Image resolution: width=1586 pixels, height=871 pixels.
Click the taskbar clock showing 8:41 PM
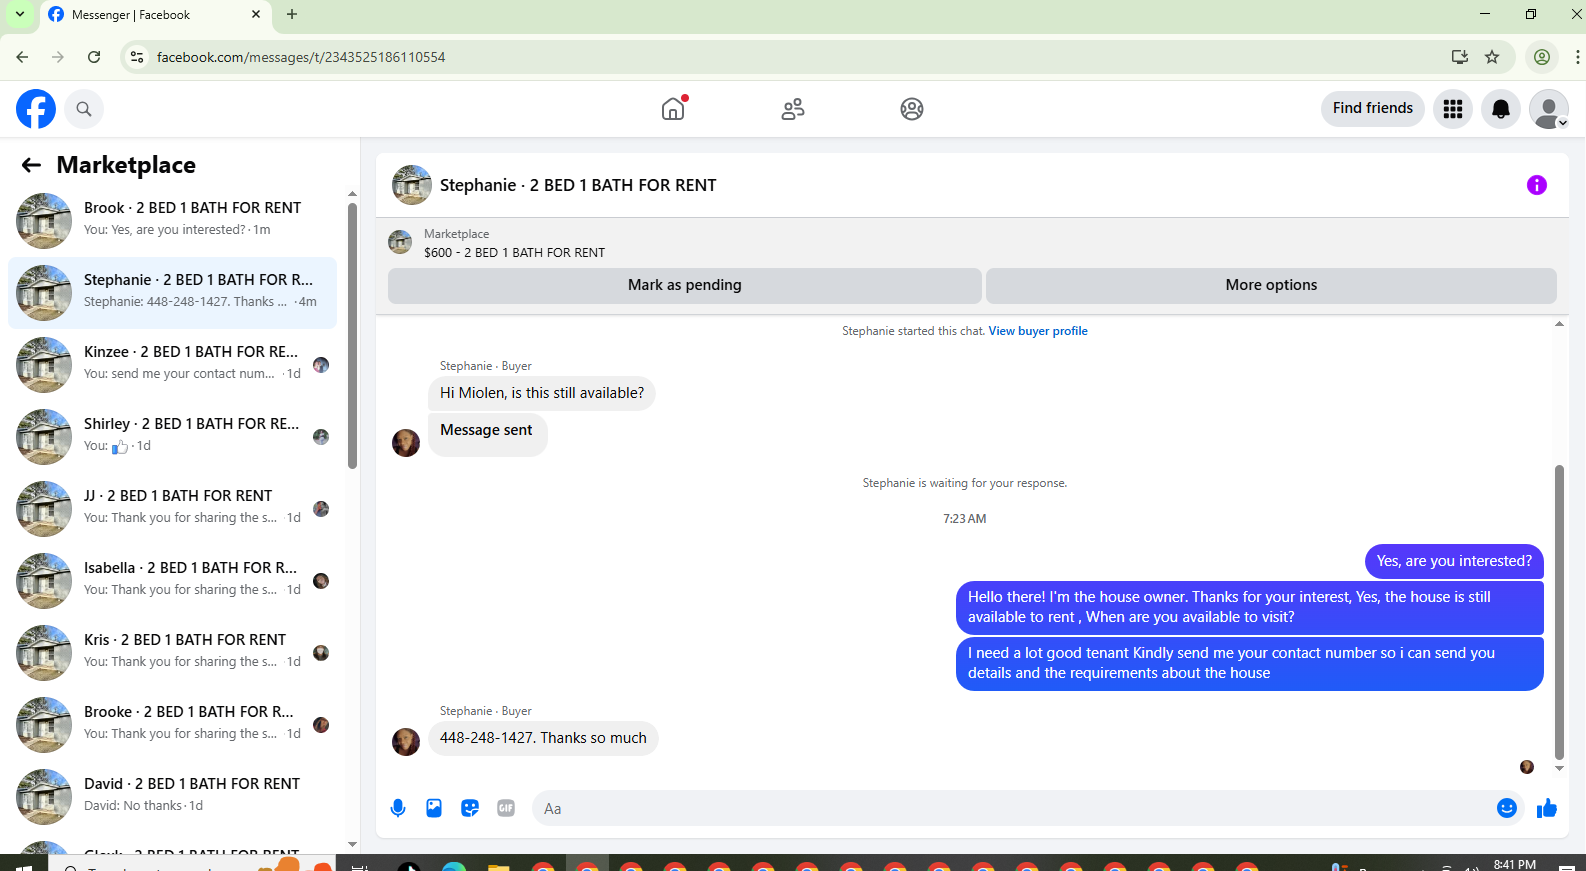[1514, 864]
